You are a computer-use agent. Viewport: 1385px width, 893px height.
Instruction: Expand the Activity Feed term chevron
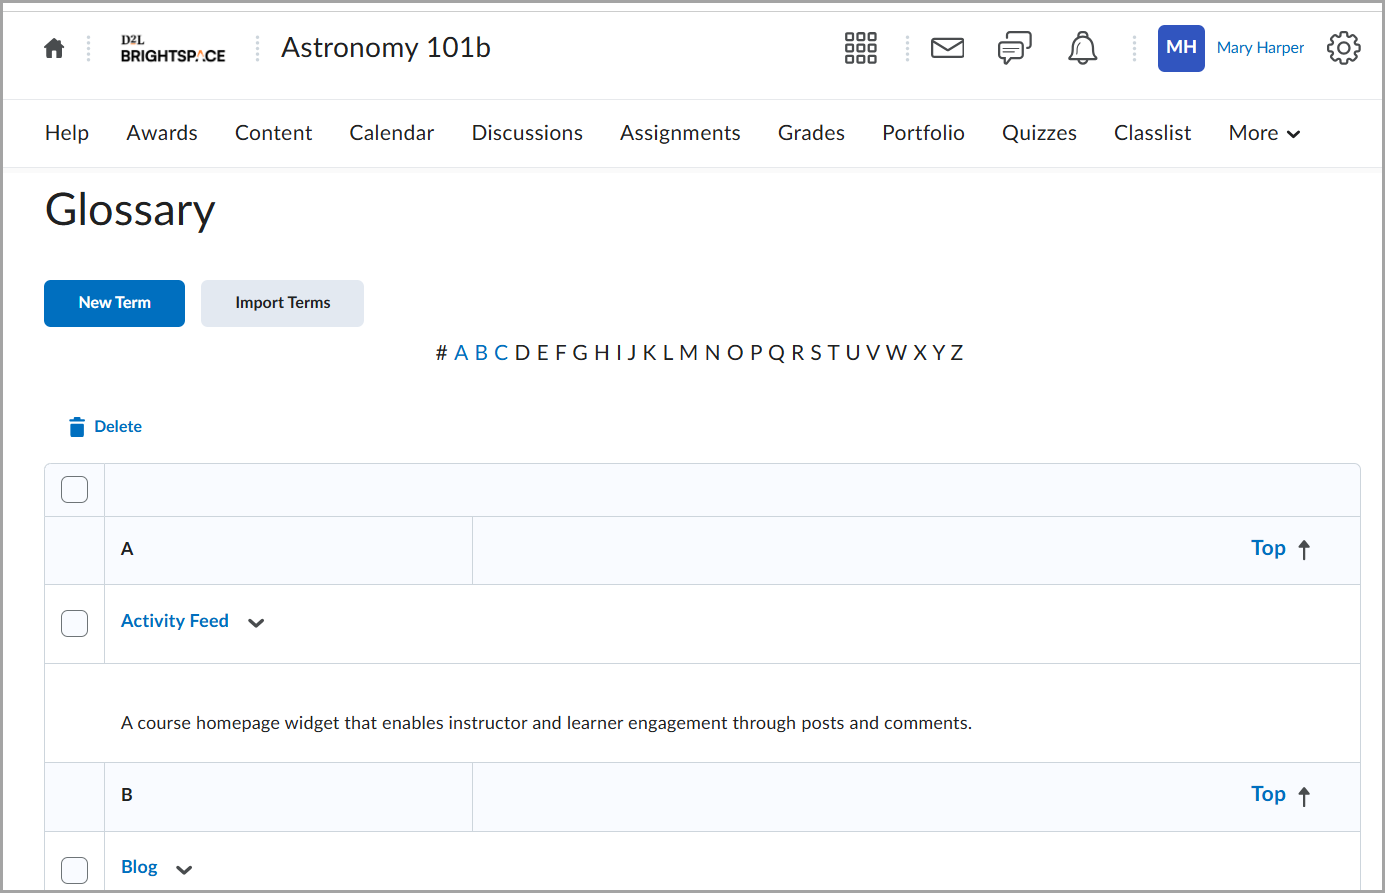pyautogui.click(x=256, y=622)
